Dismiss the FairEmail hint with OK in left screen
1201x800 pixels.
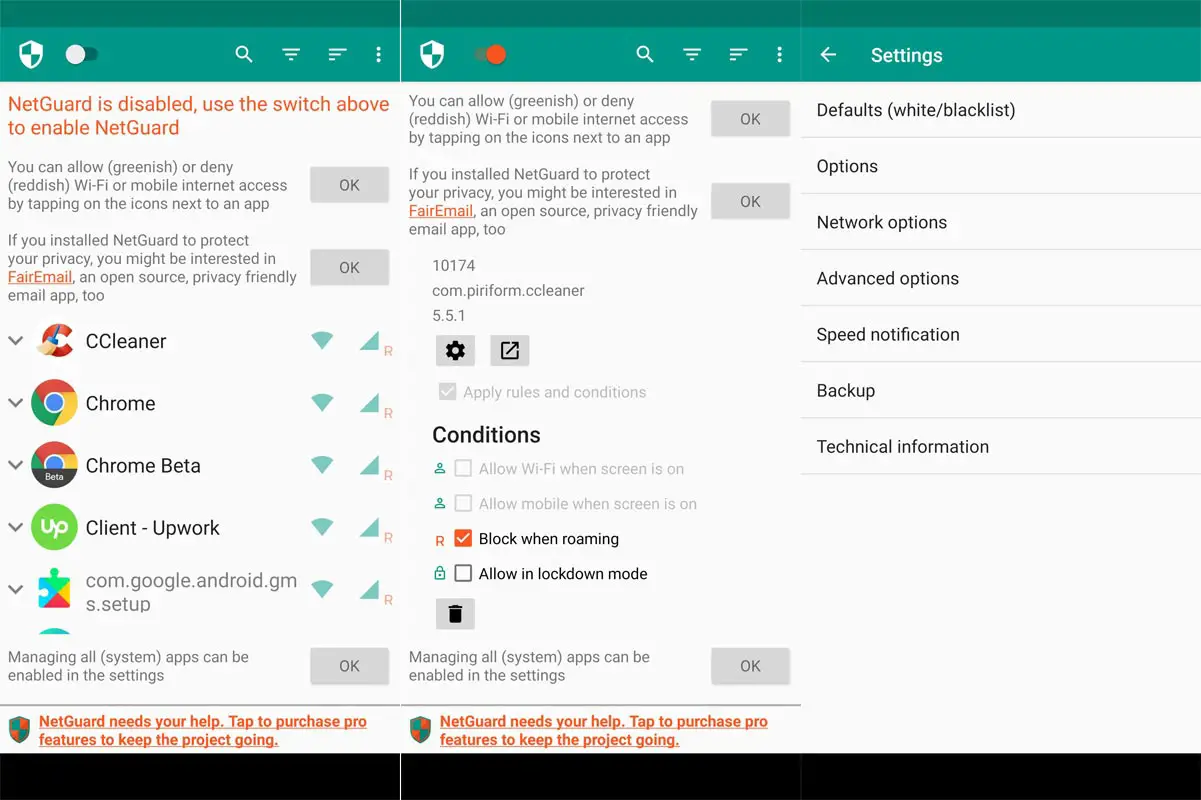click(x=349, y=267)
